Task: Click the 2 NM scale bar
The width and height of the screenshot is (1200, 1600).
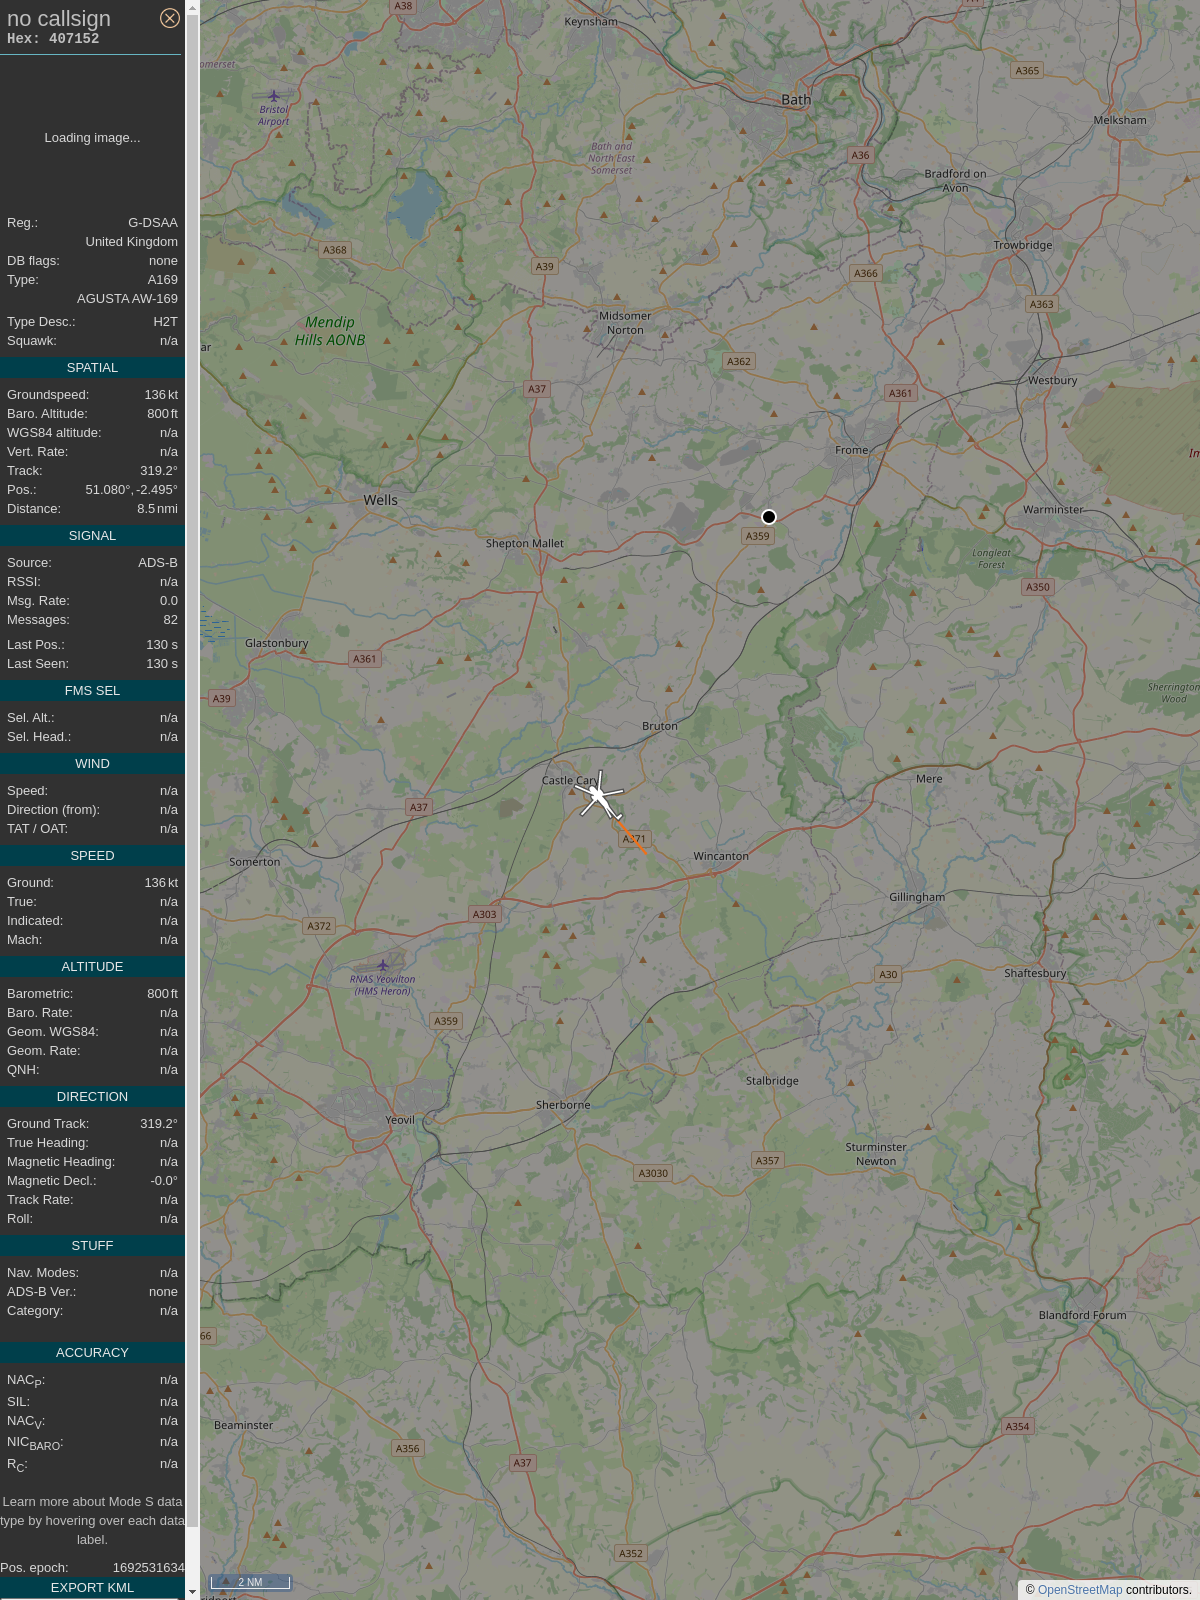Action: point(250,1582)
